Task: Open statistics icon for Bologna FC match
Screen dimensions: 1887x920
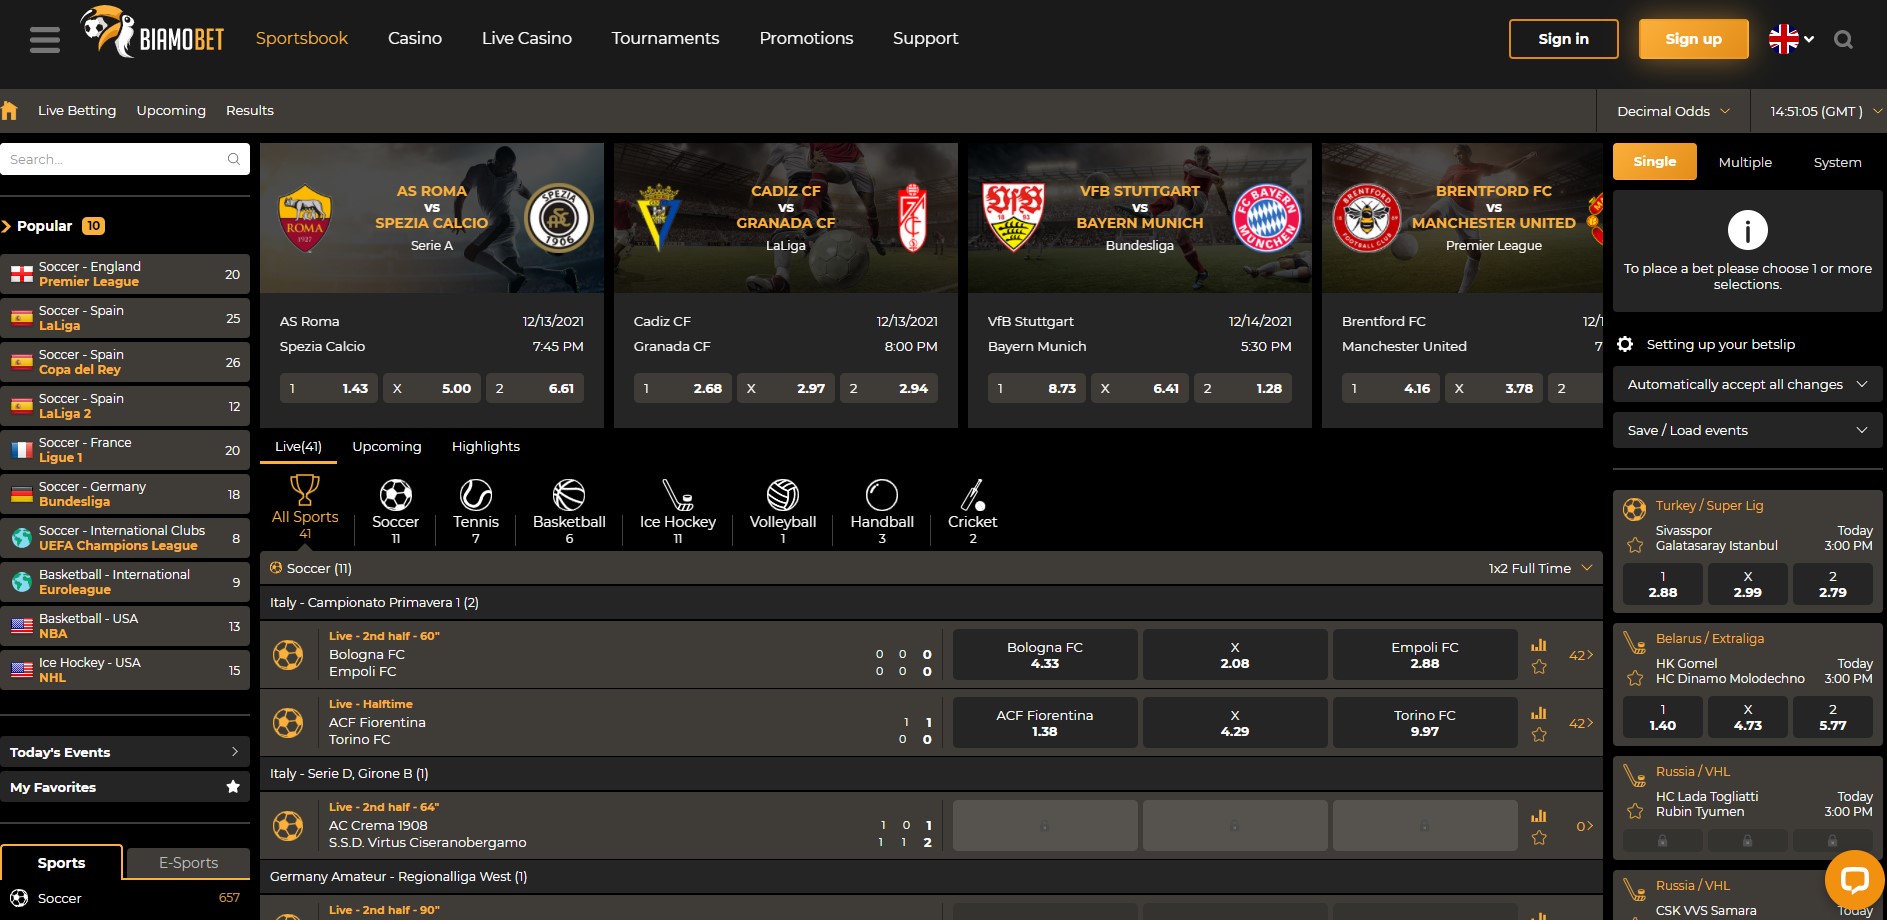Action: coord(1539,645)
